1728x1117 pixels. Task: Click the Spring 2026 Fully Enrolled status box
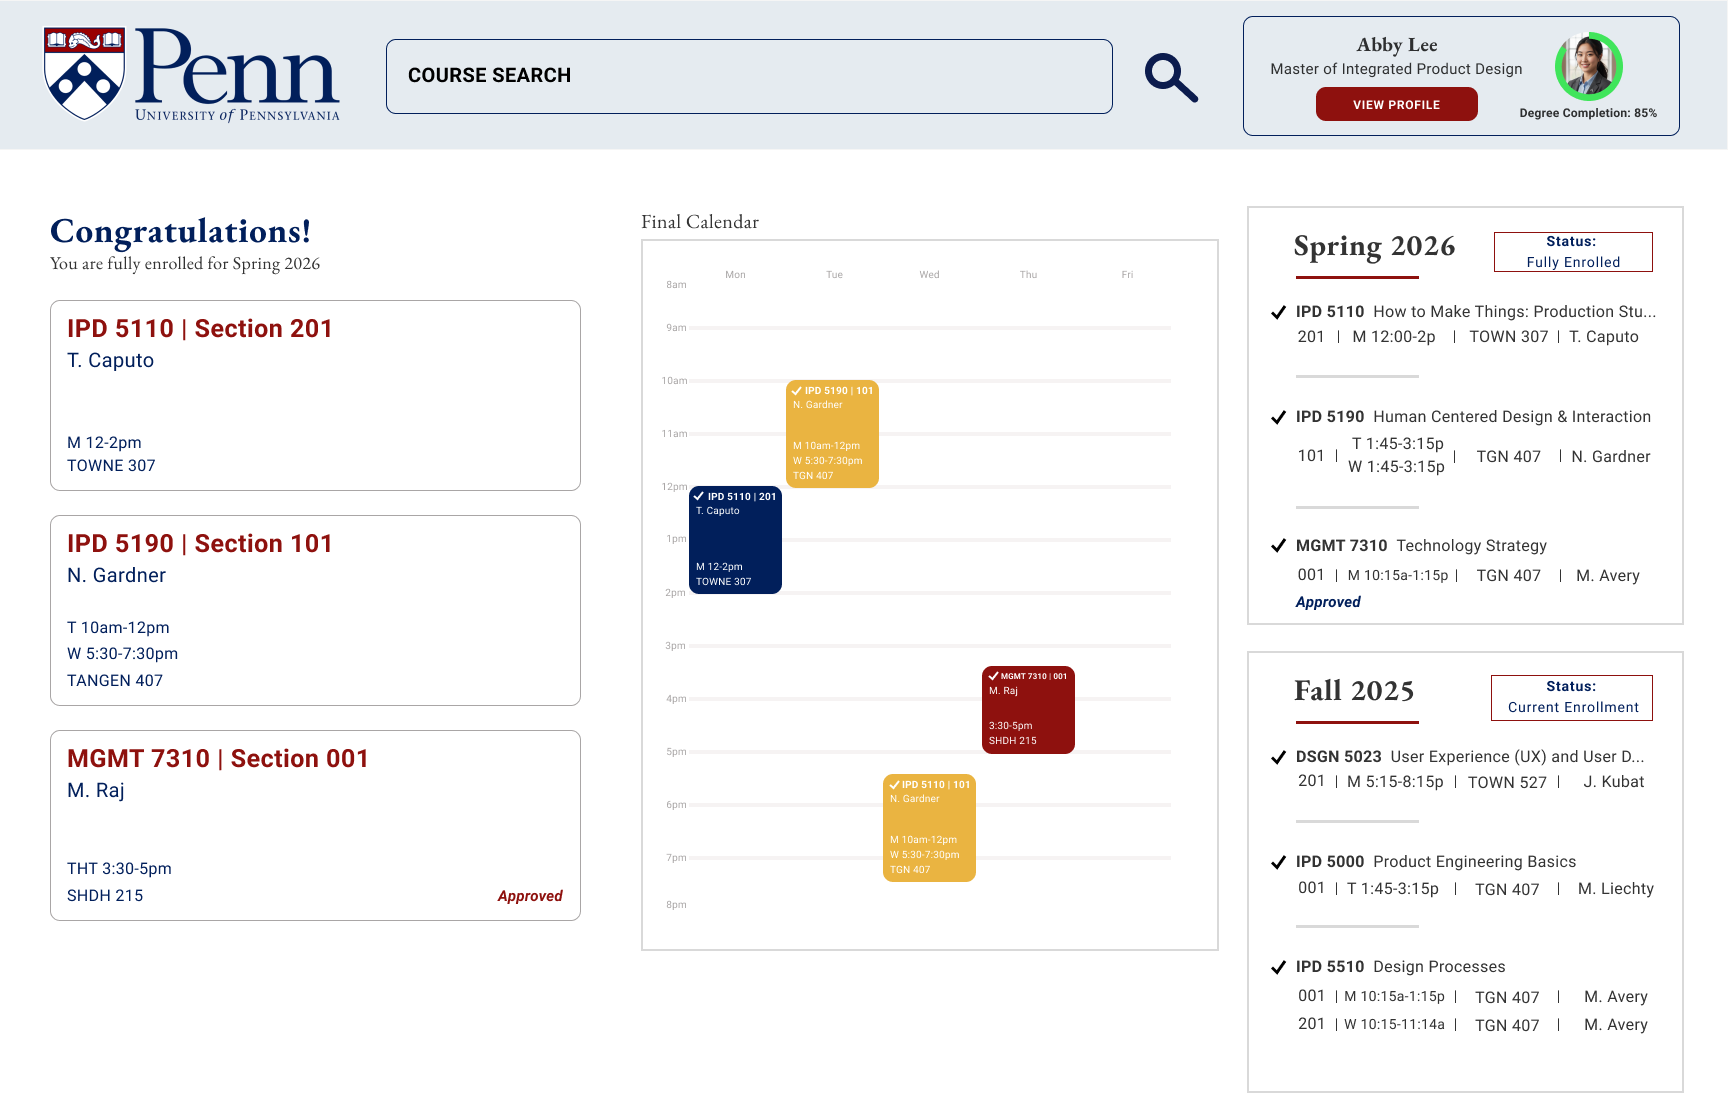pos(1572,252)
